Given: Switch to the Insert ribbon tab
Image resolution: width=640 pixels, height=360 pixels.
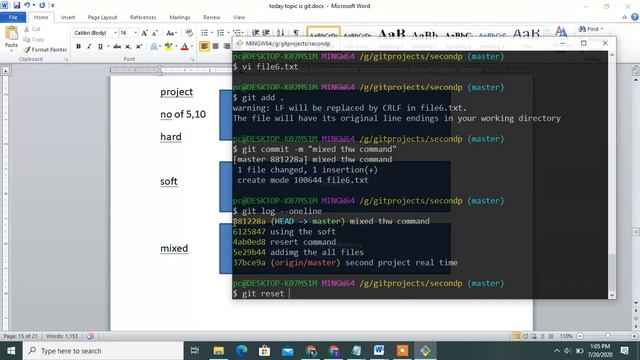Looking at the screenshot, I should [x=68, y=17].
